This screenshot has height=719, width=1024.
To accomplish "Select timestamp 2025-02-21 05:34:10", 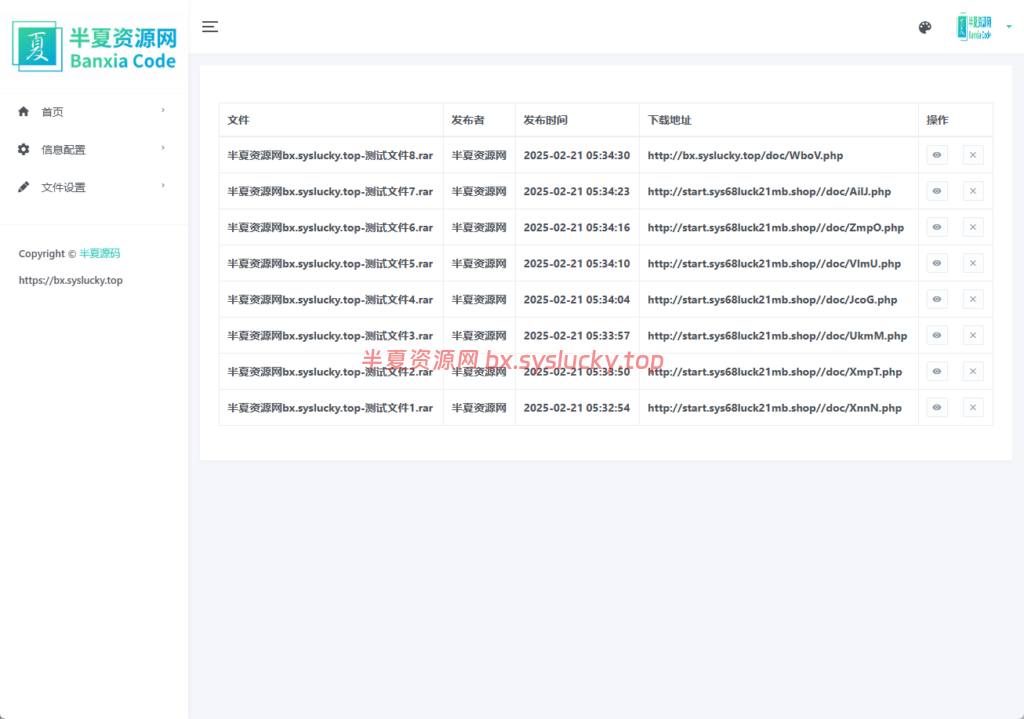I will pos(577,263).
